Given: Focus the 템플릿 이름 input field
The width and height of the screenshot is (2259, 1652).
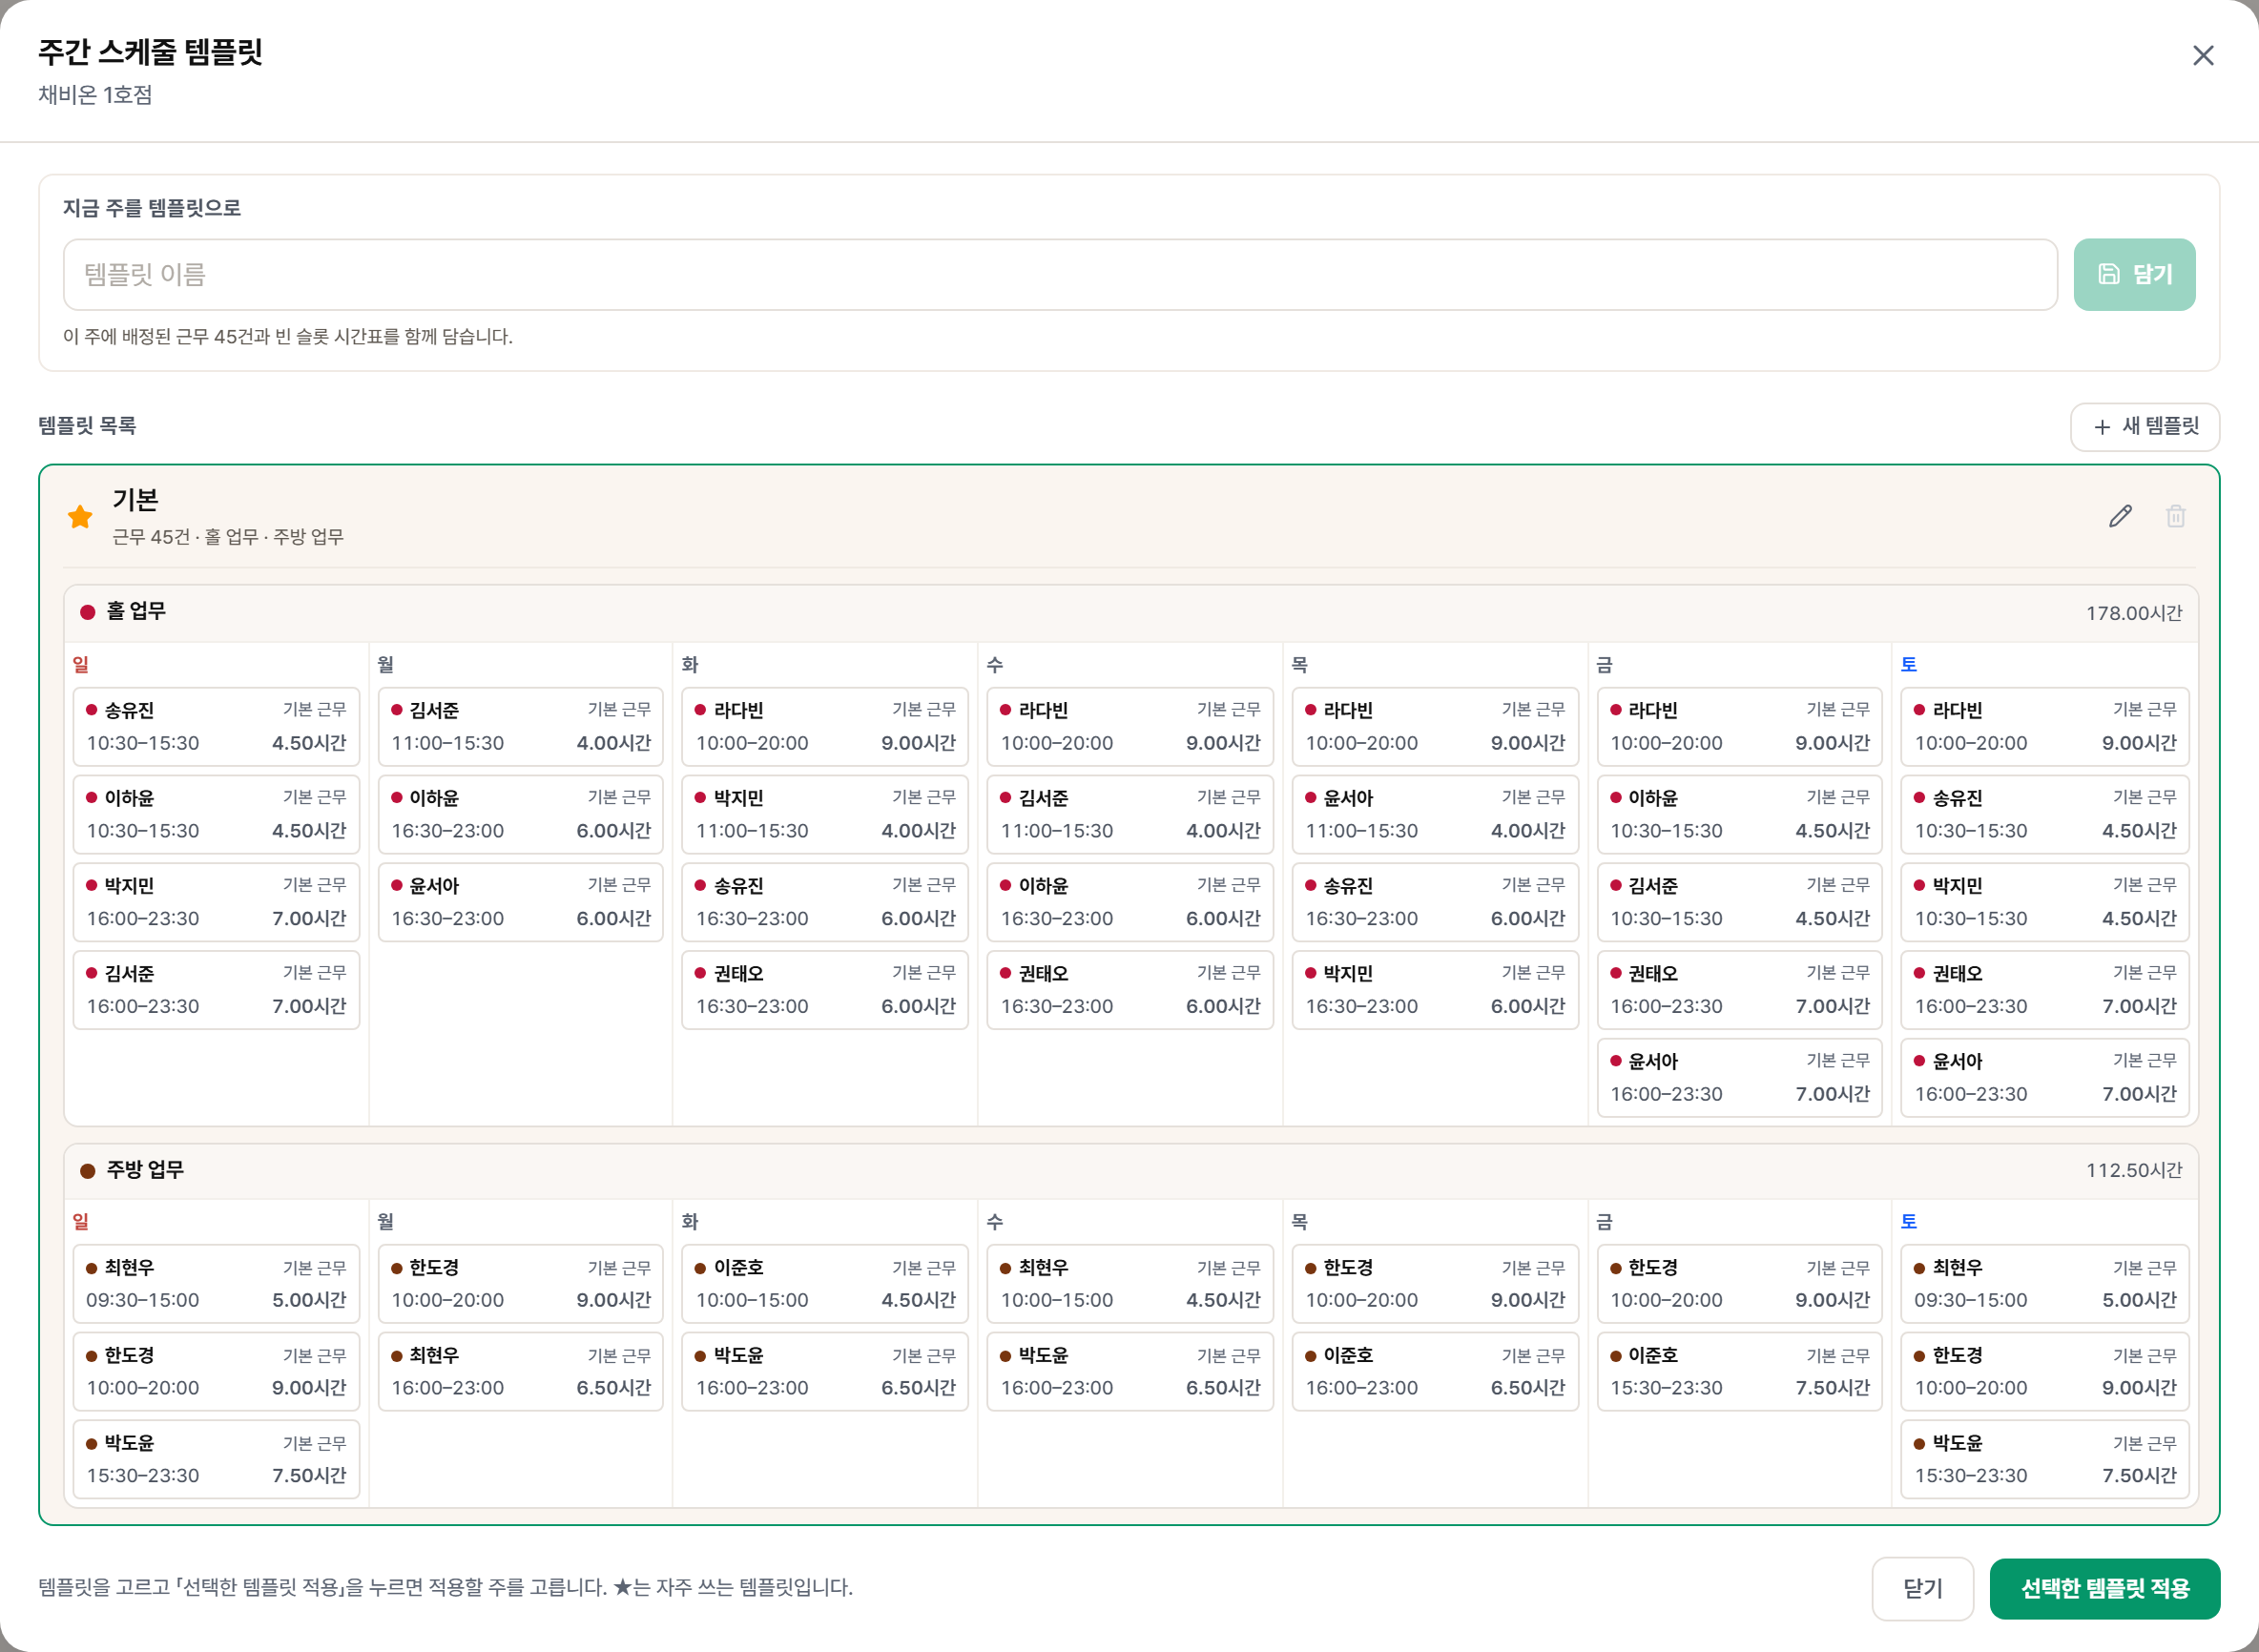Looking at the screenshot, I should point(1060,274).
